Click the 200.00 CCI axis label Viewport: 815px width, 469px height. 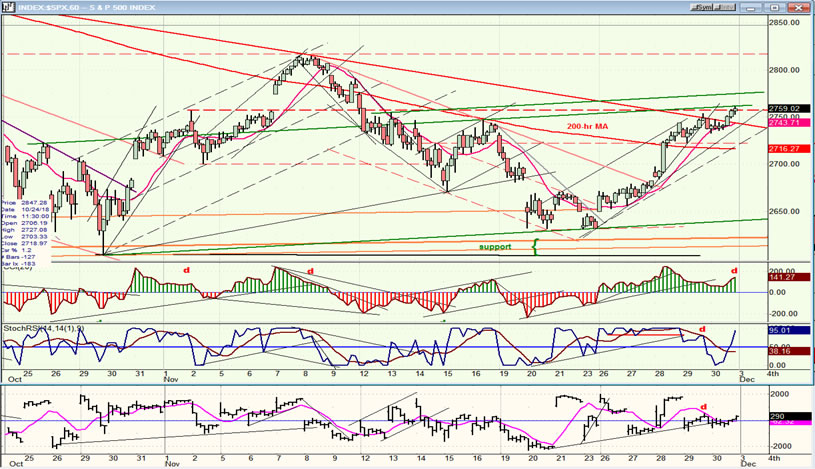(782, 271)
